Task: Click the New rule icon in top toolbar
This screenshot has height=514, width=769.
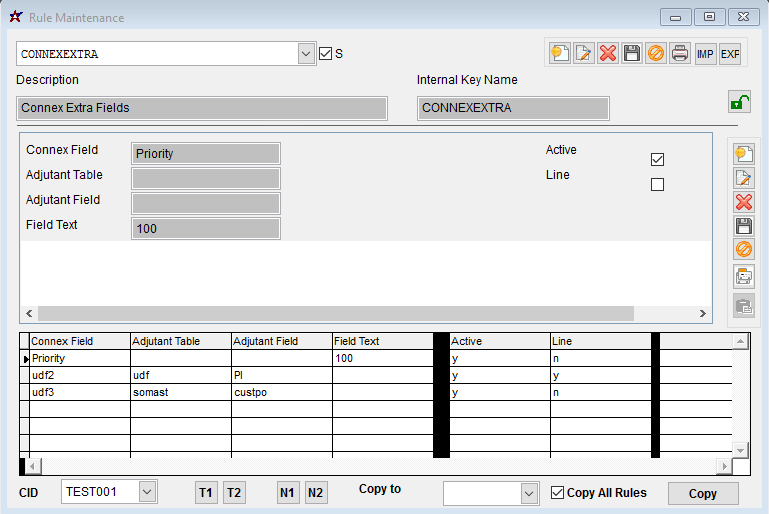Action: tap(560, 54)
